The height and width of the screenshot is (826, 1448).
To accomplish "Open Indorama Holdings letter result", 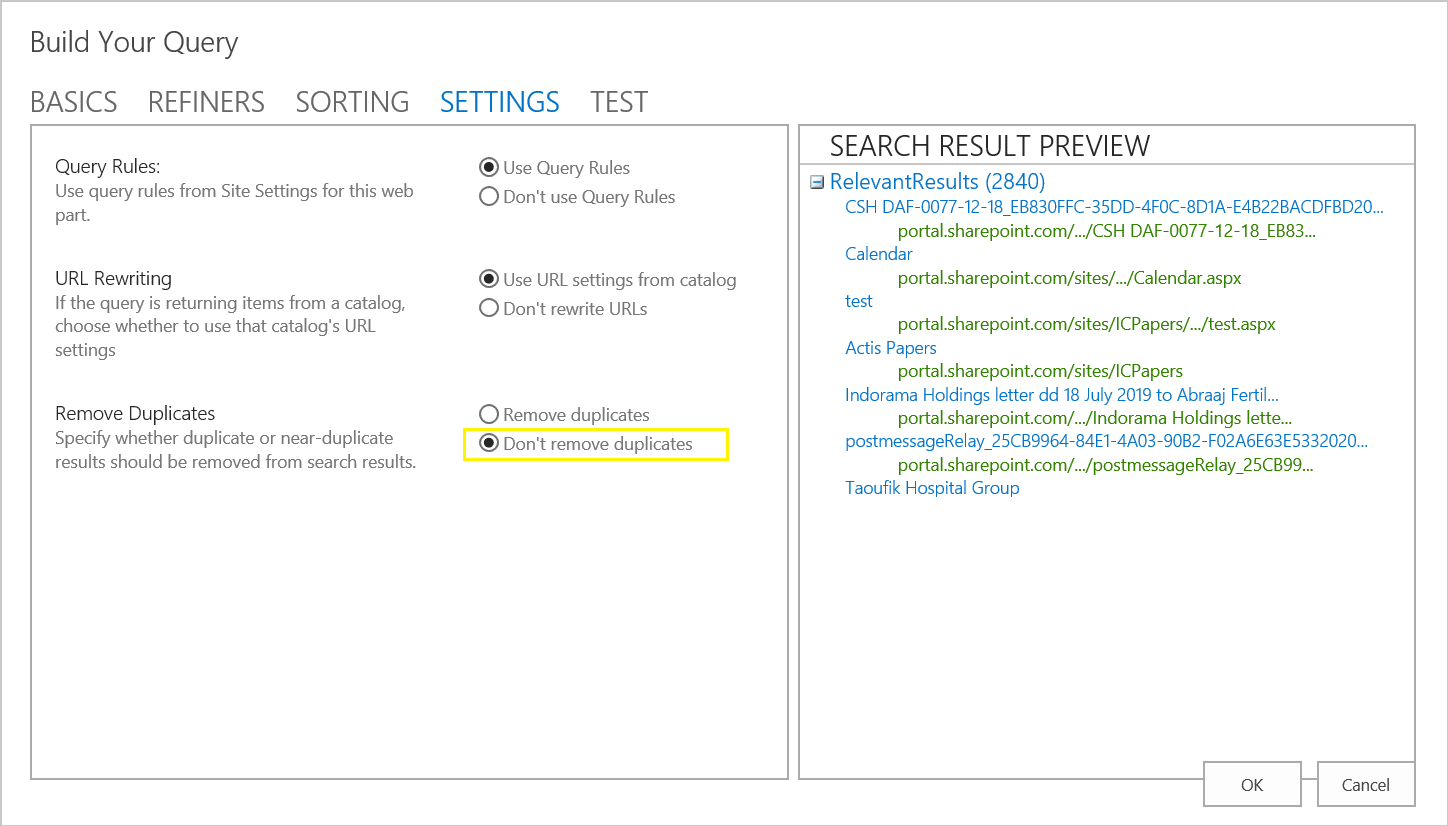I will [1062, 395].
